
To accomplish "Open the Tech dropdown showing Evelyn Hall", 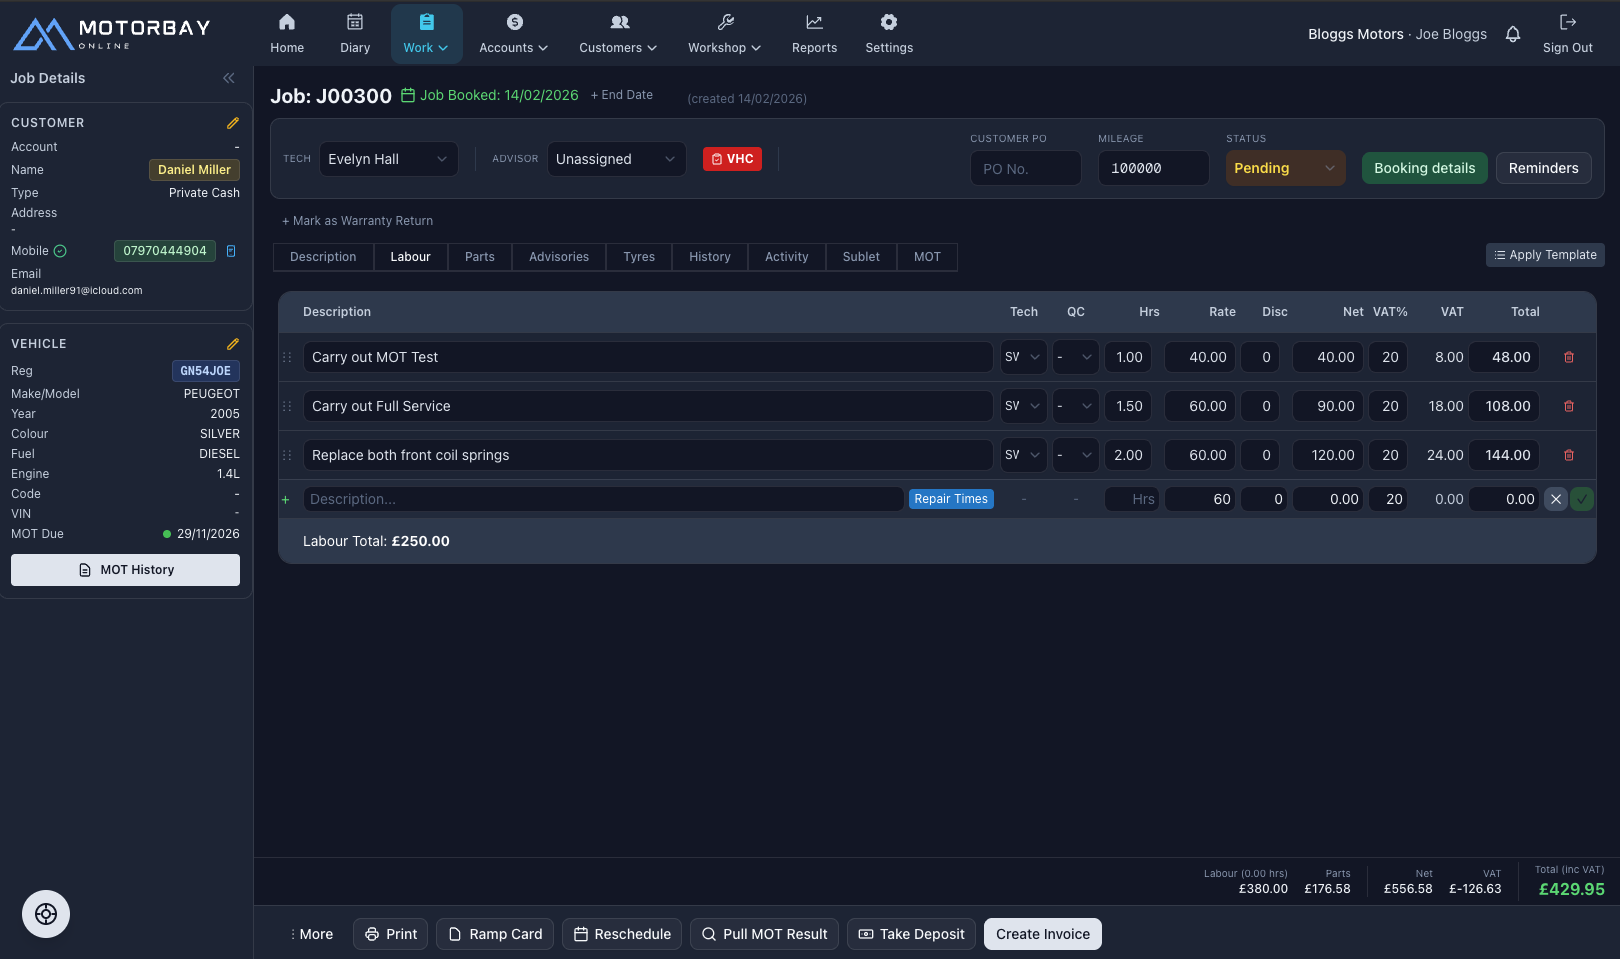I will (x=388, y=158).
